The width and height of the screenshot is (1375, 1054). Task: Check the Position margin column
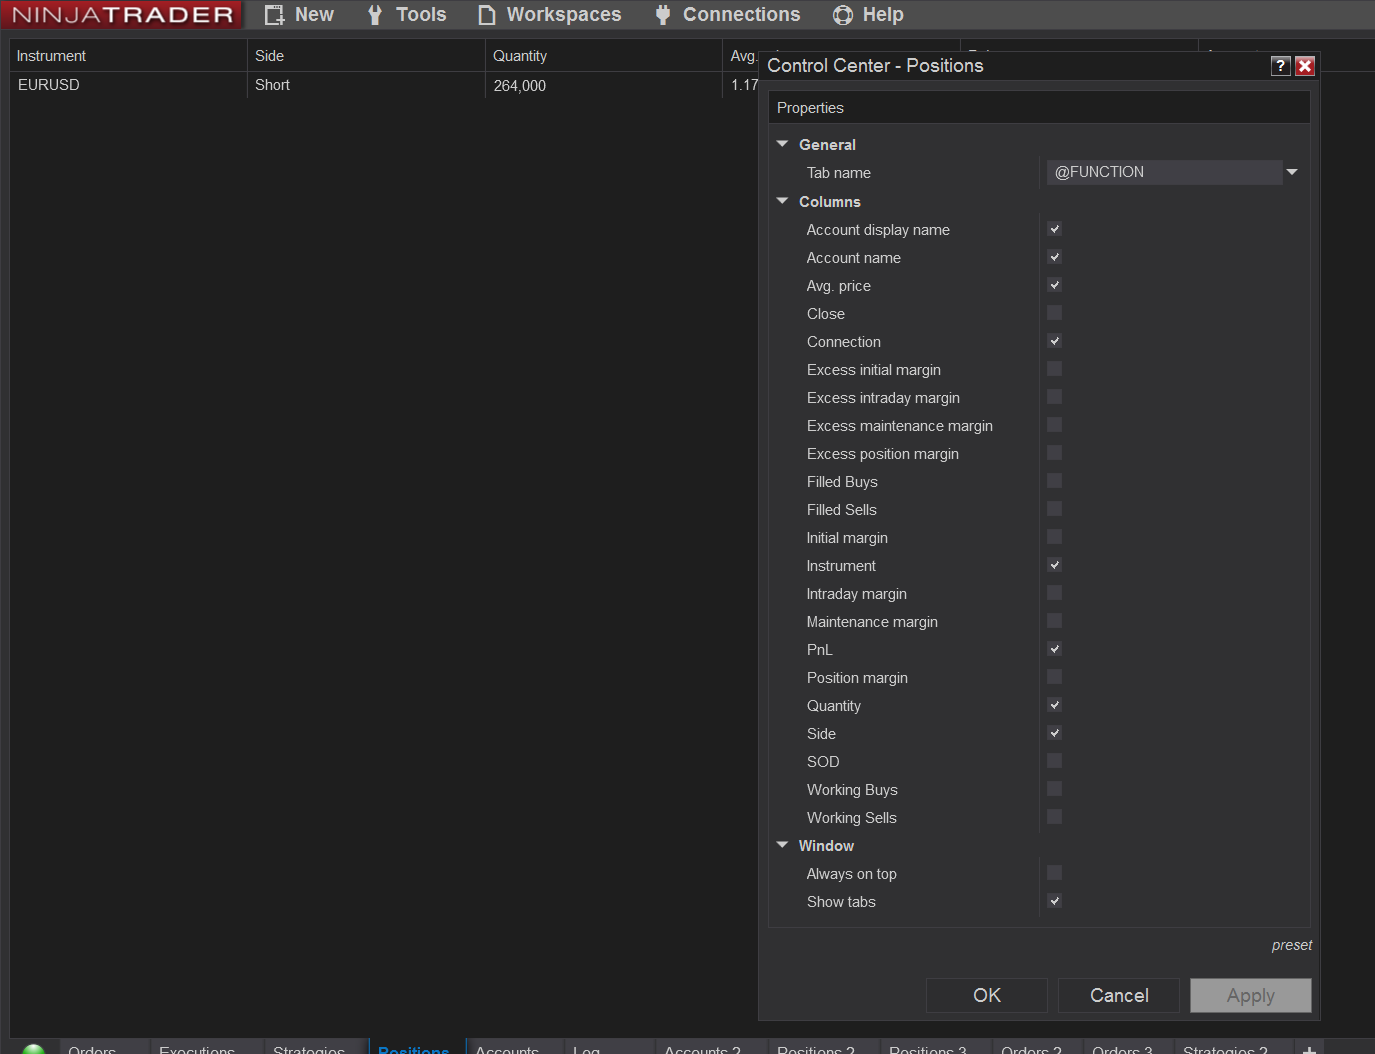[1054, 677]
